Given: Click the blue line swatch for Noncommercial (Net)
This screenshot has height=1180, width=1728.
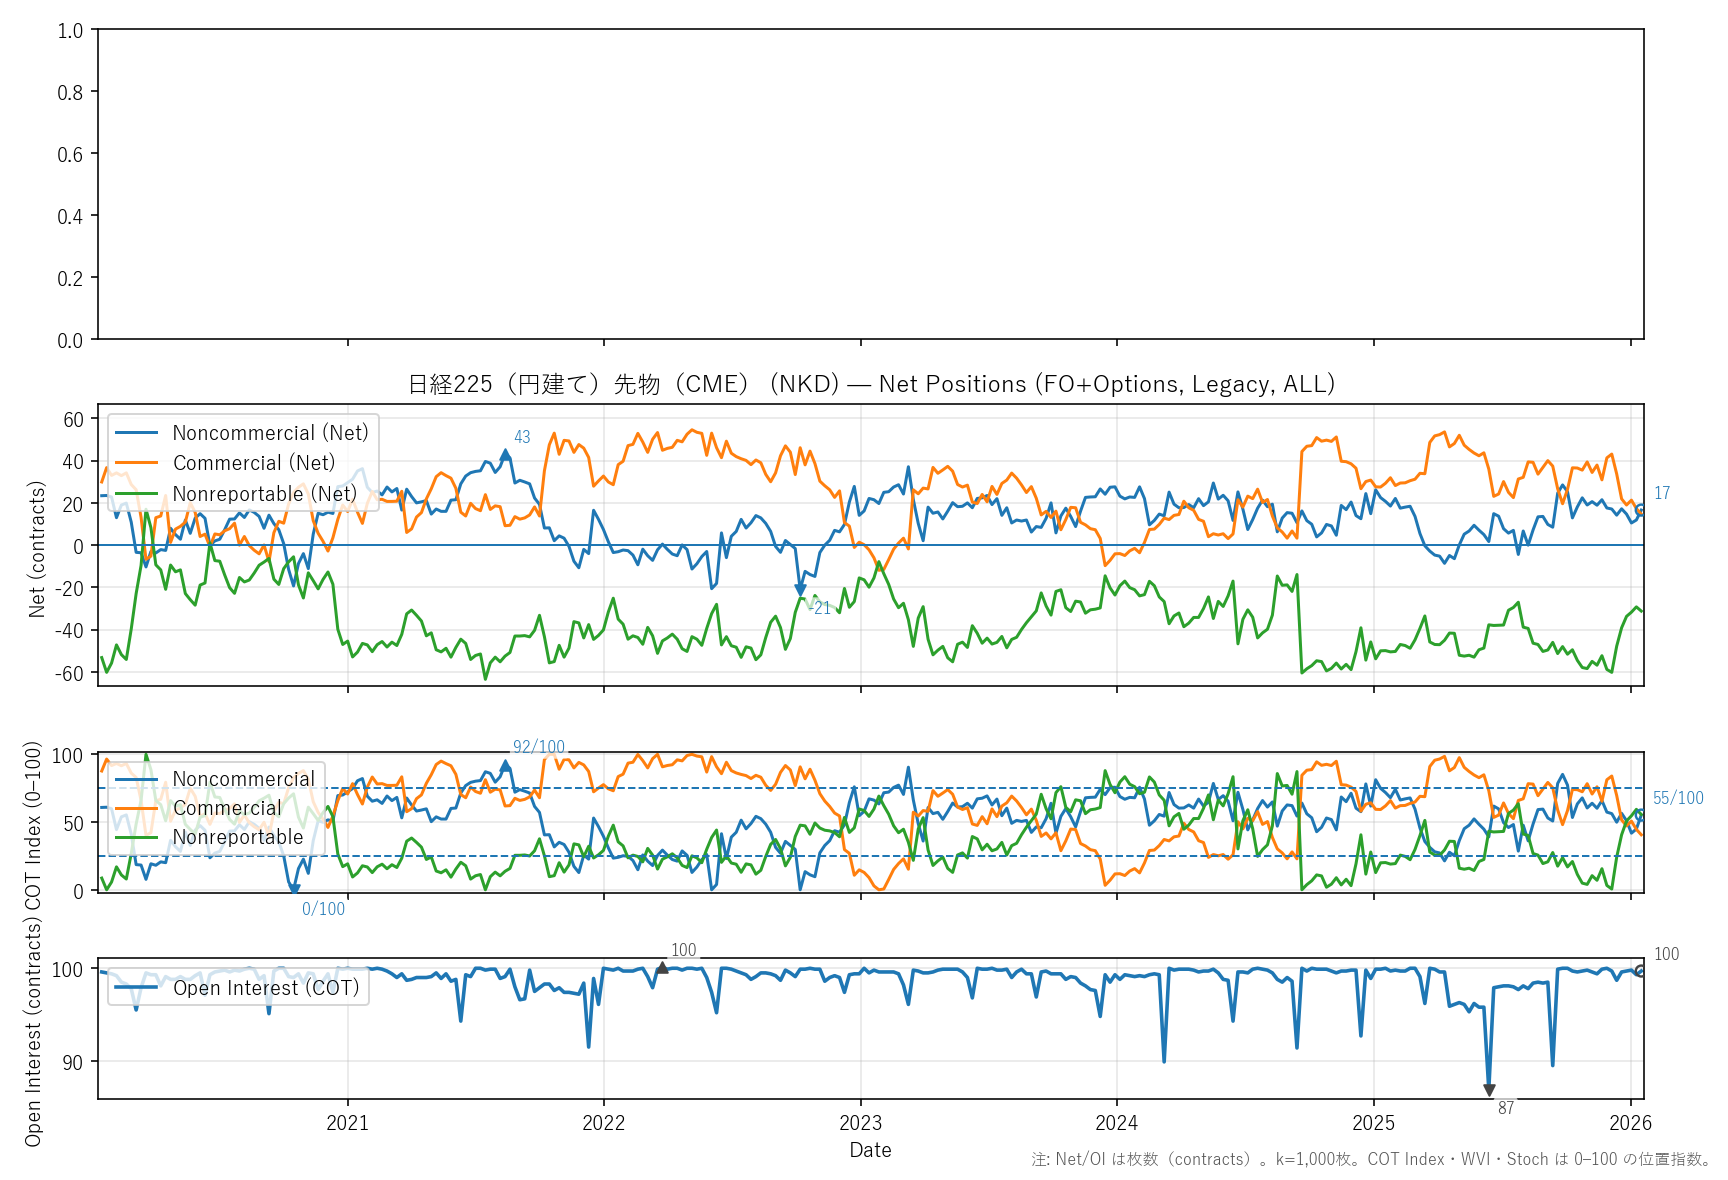Looking at the screenshot, I should (x=137, y=433).
